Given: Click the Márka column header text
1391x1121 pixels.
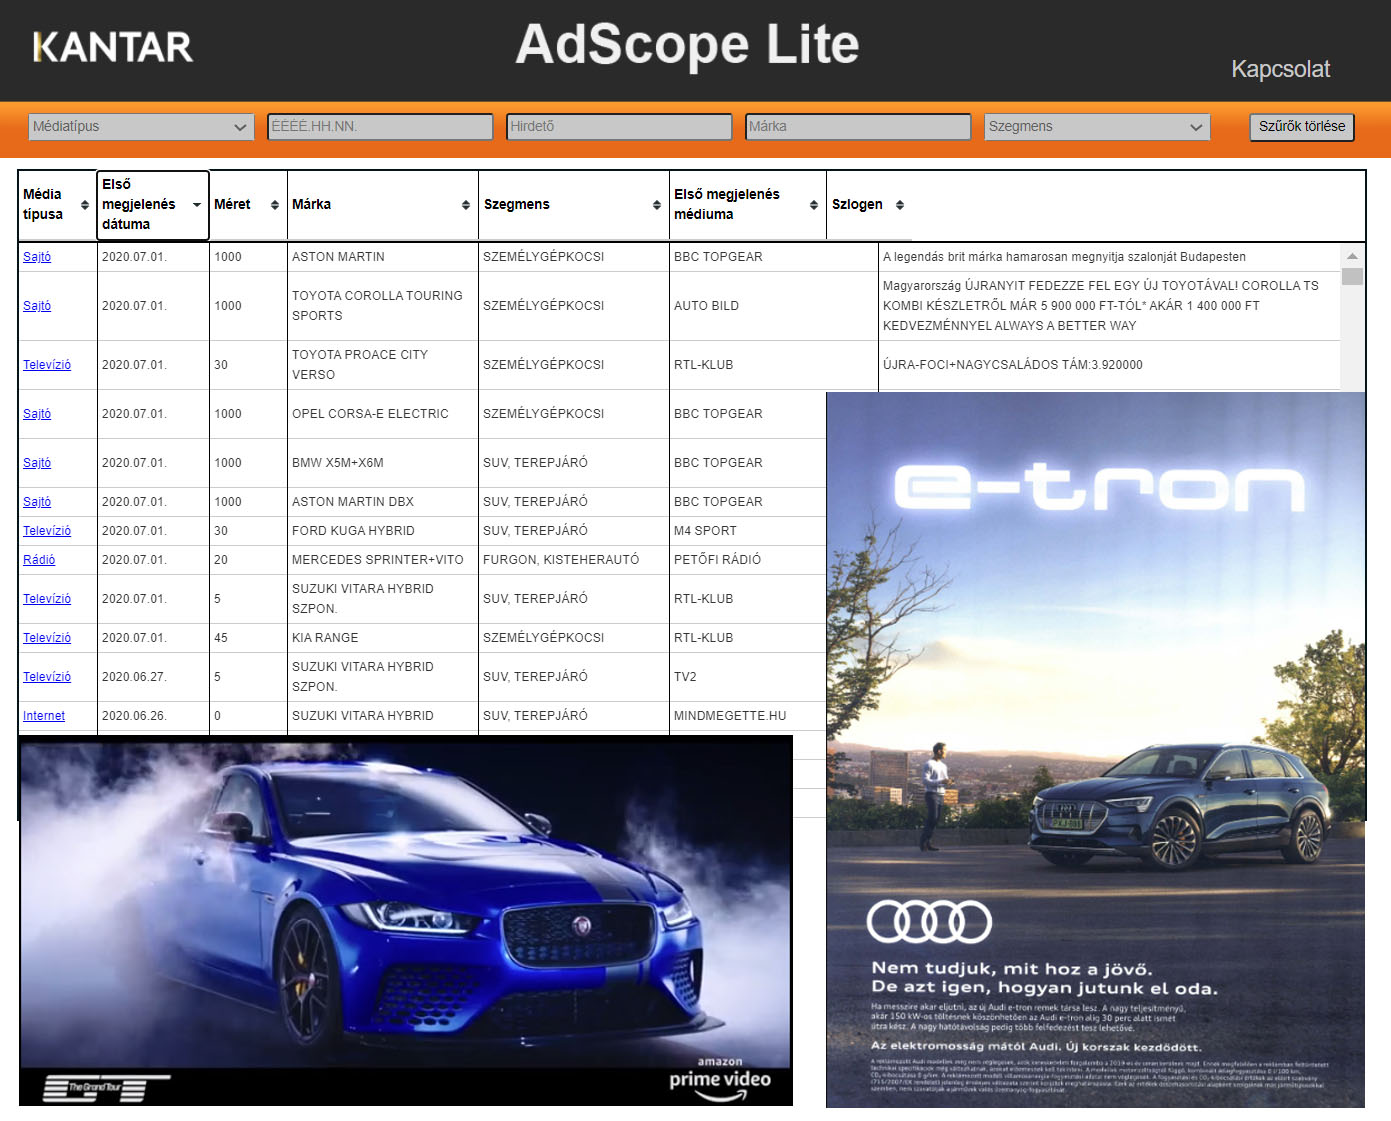Looking at the screenshot, I should [311, 205].
